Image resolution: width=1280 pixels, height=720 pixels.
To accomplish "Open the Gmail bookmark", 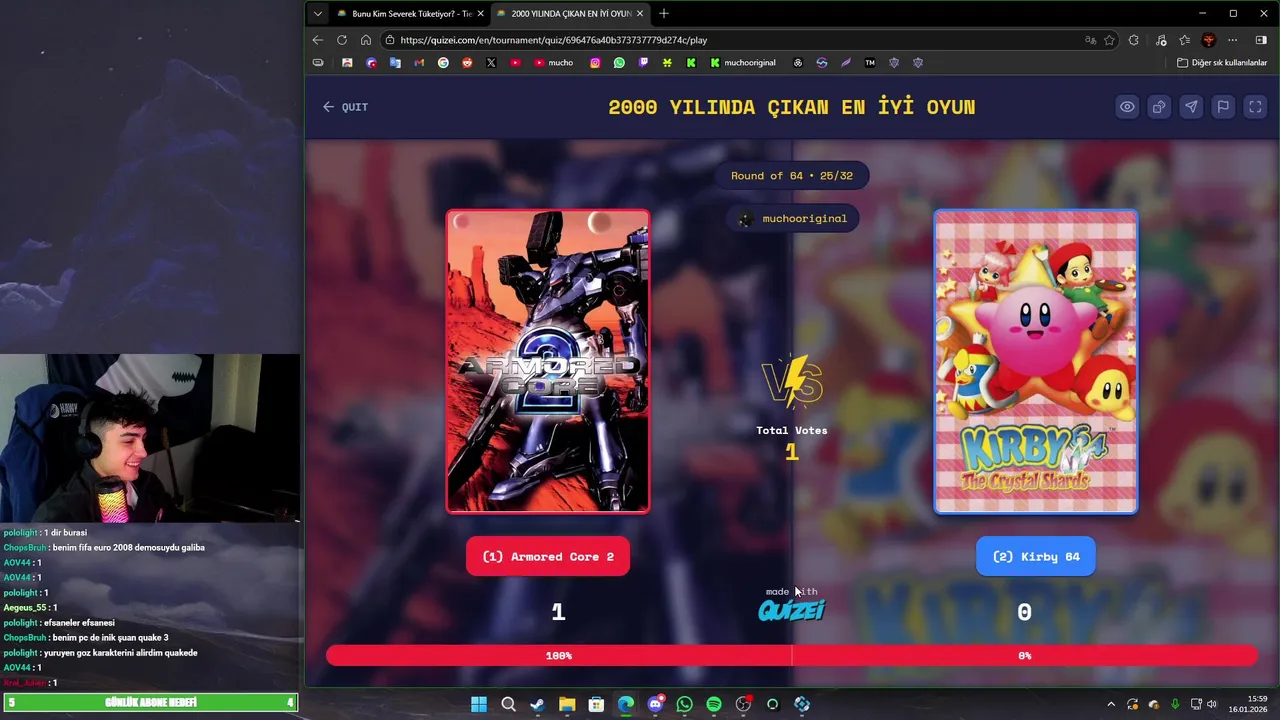I will [x=419, y=63].
